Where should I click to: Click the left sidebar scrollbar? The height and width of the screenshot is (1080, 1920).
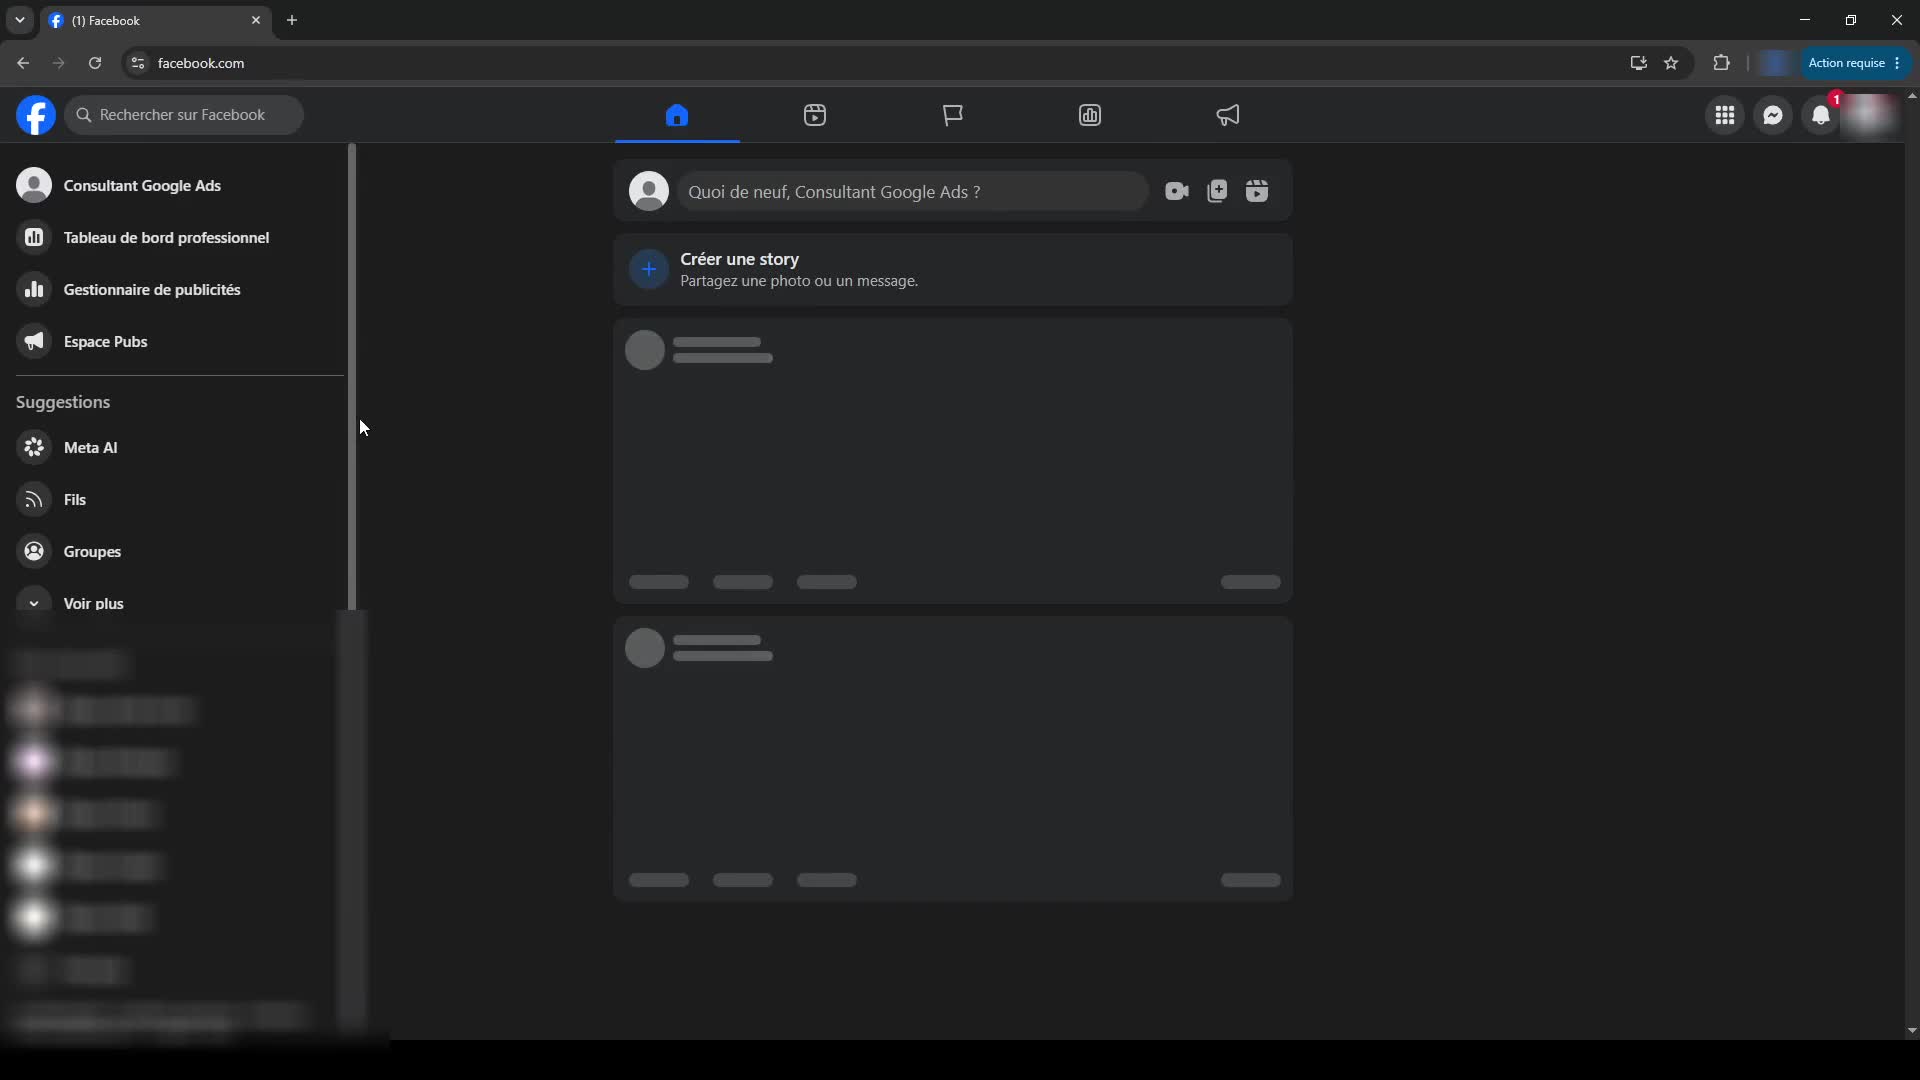click(x=352, y=377)
